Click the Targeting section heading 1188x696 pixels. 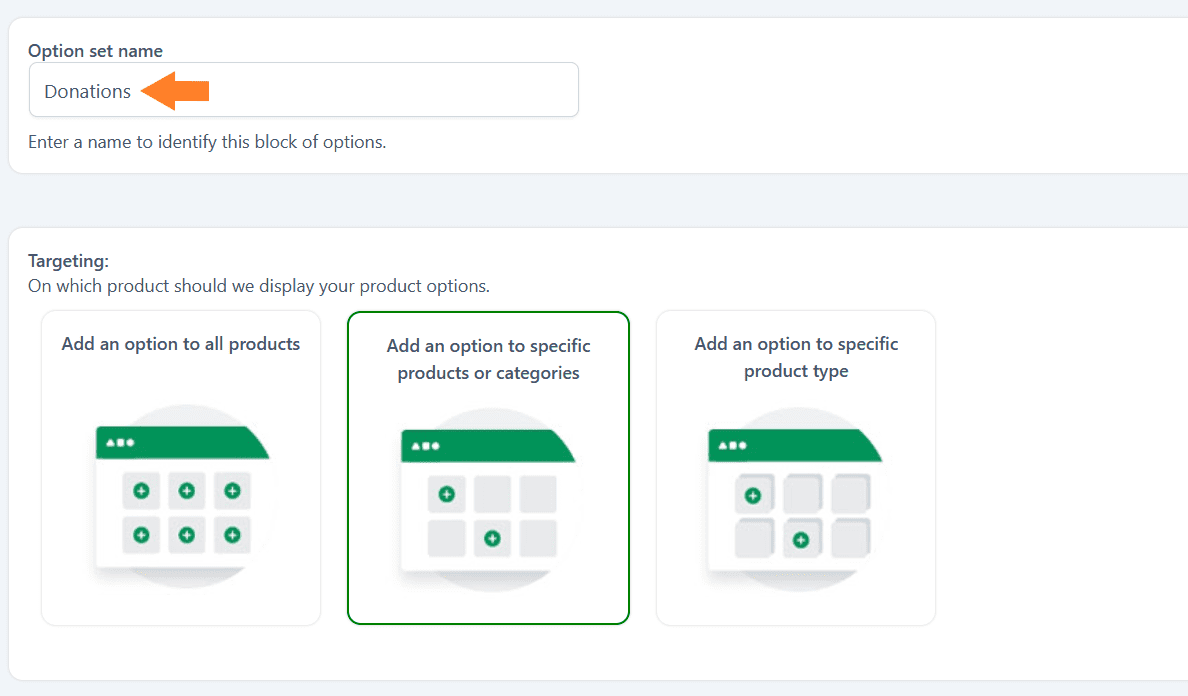(68, 261)
